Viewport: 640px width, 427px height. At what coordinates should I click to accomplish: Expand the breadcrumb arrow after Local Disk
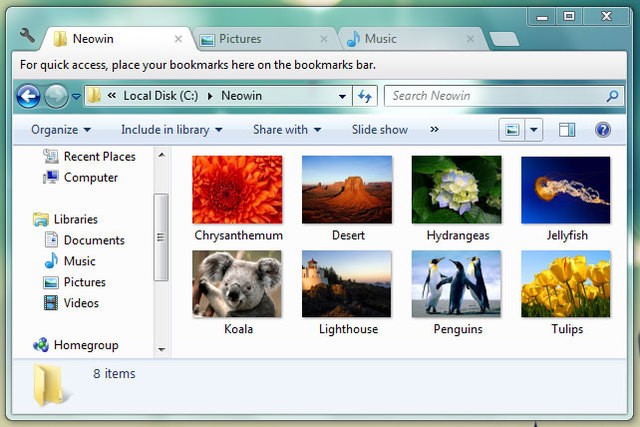pyautogui.click(x=210, y=96)
